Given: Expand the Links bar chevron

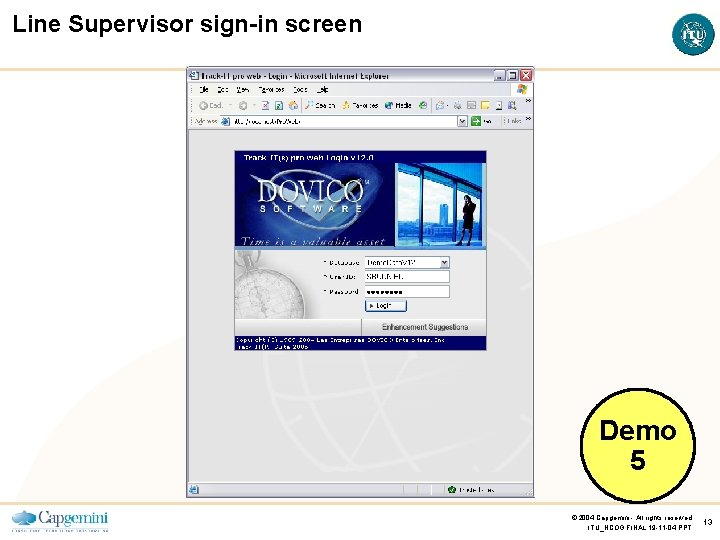Looking at the screenshot, I should click(528, 119).
